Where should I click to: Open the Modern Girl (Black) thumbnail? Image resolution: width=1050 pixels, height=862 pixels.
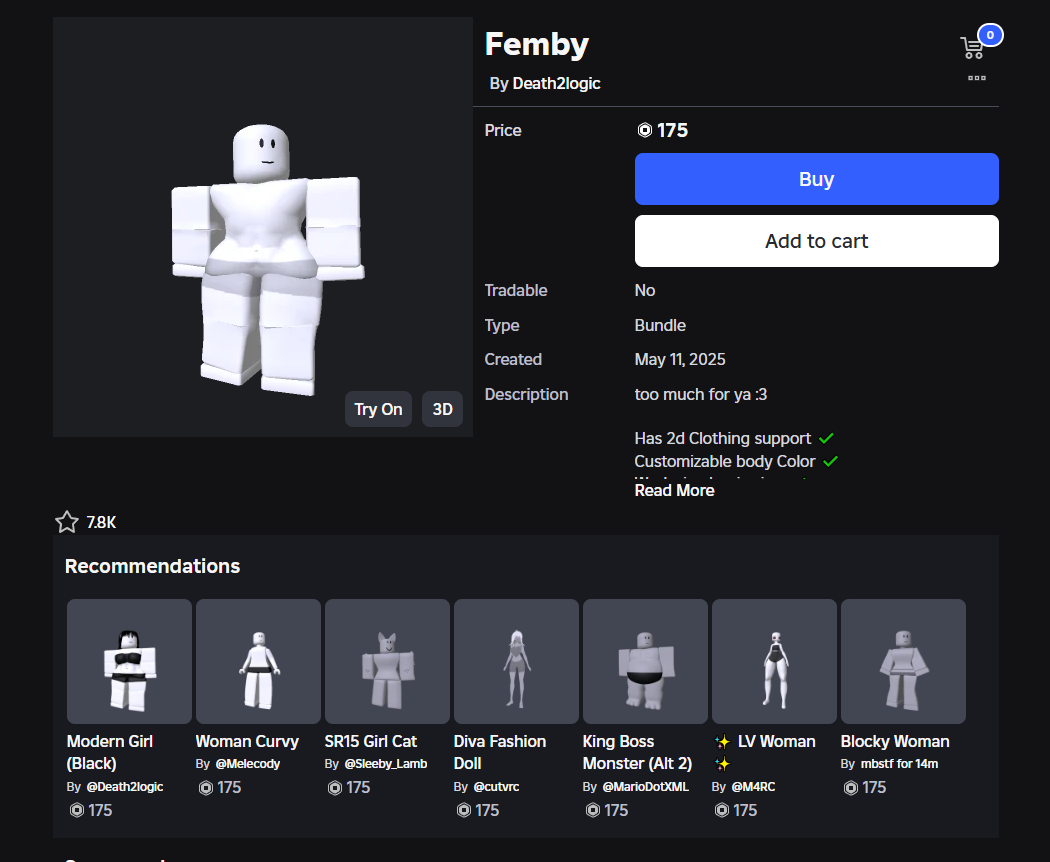[129, 661]
